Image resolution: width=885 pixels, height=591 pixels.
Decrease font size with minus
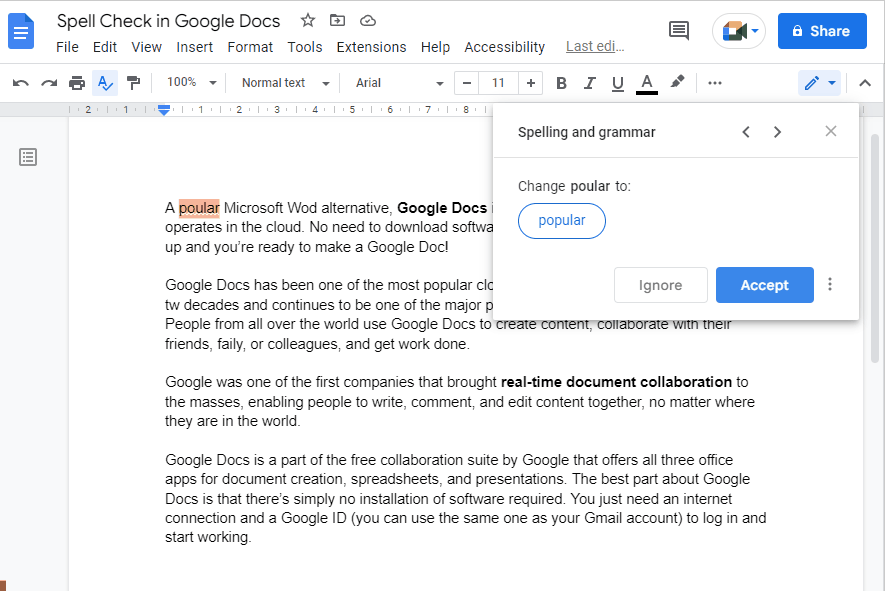466,84
